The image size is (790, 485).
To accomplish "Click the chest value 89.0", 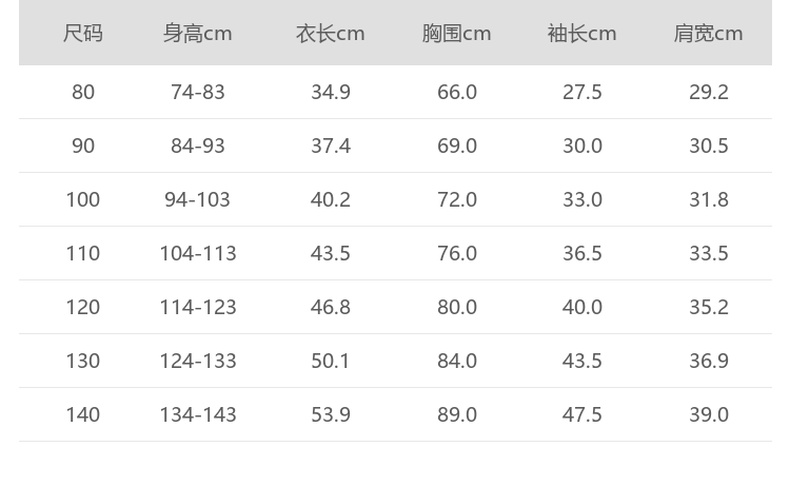I will (456, 415).
